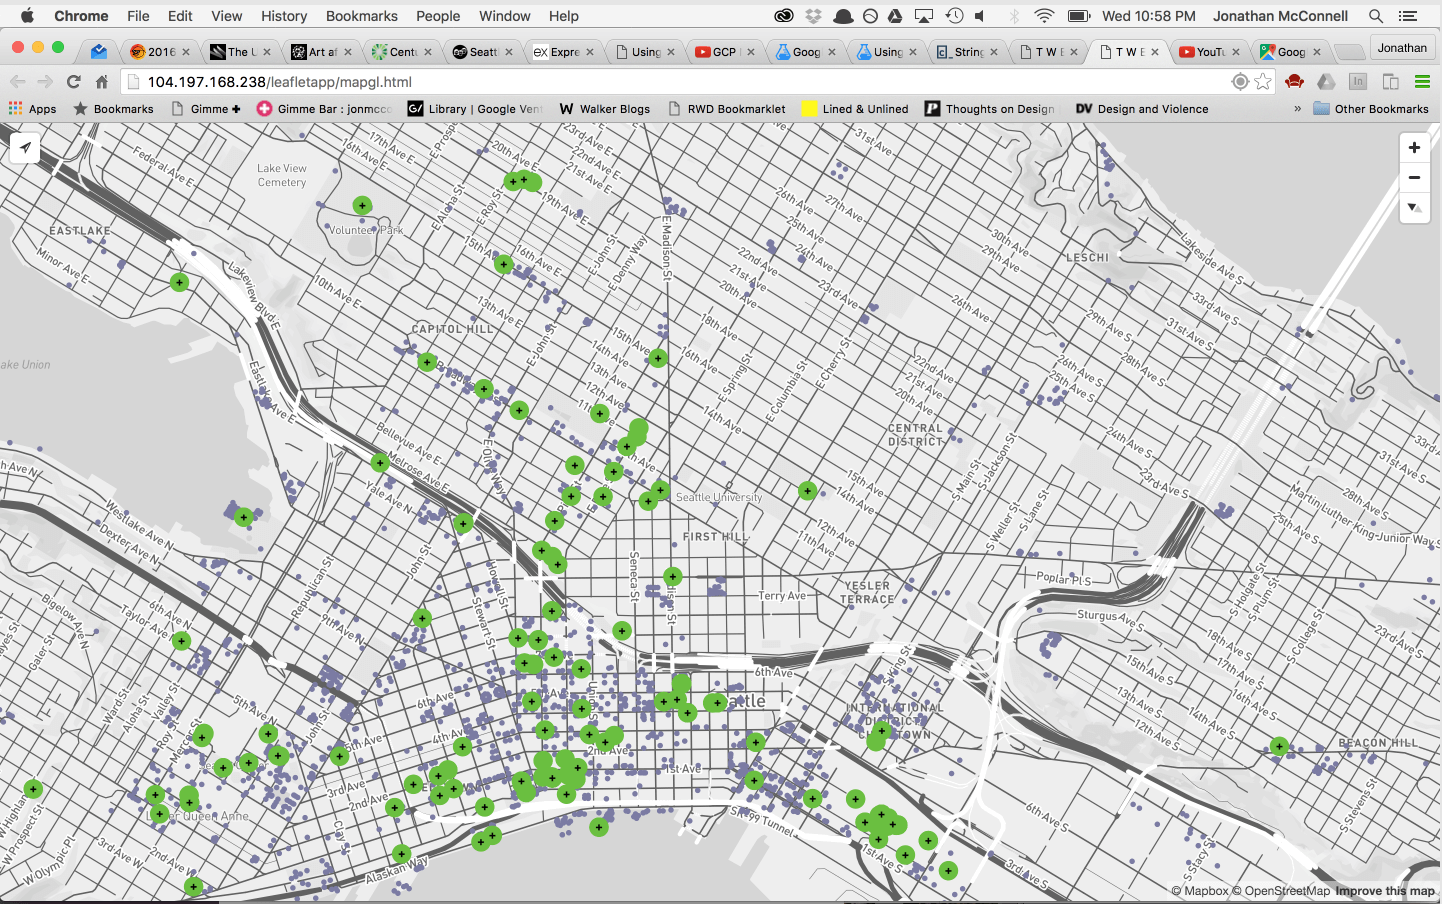Bookmark this page with the star icon
The width and height of the screenshot is (1442, 904).
click(1263, 82)
